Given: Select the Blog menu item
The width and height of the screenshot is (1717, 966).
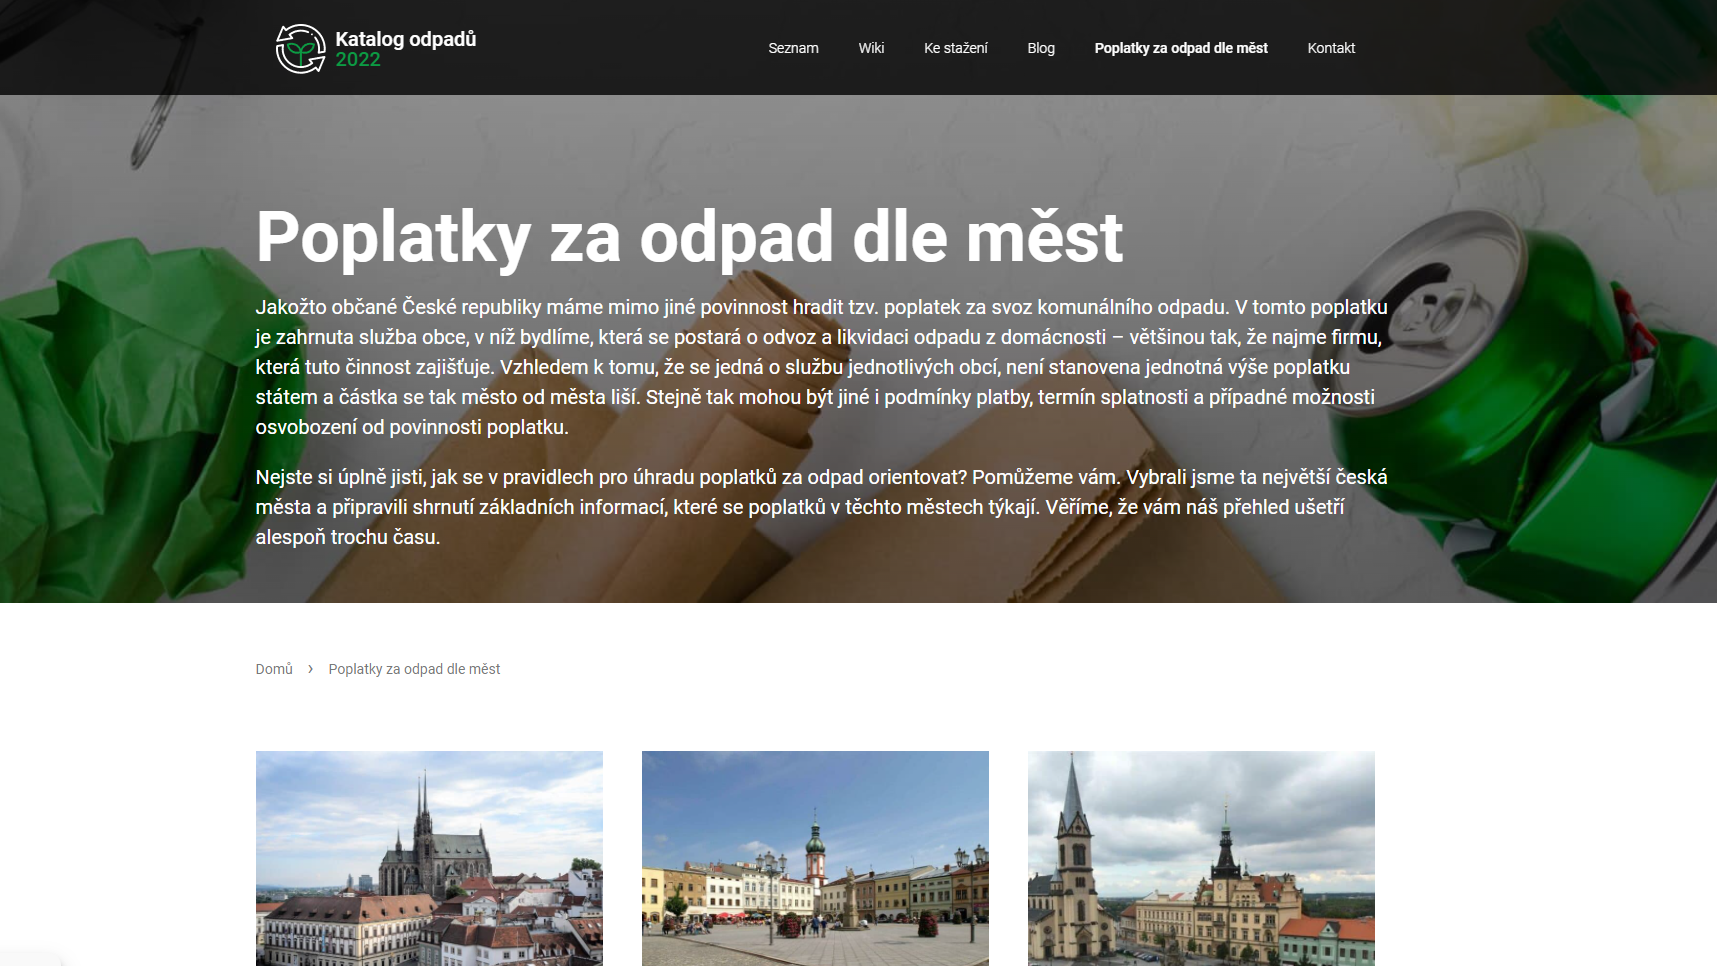Looking at the screenshot, I should [1041, 48].
